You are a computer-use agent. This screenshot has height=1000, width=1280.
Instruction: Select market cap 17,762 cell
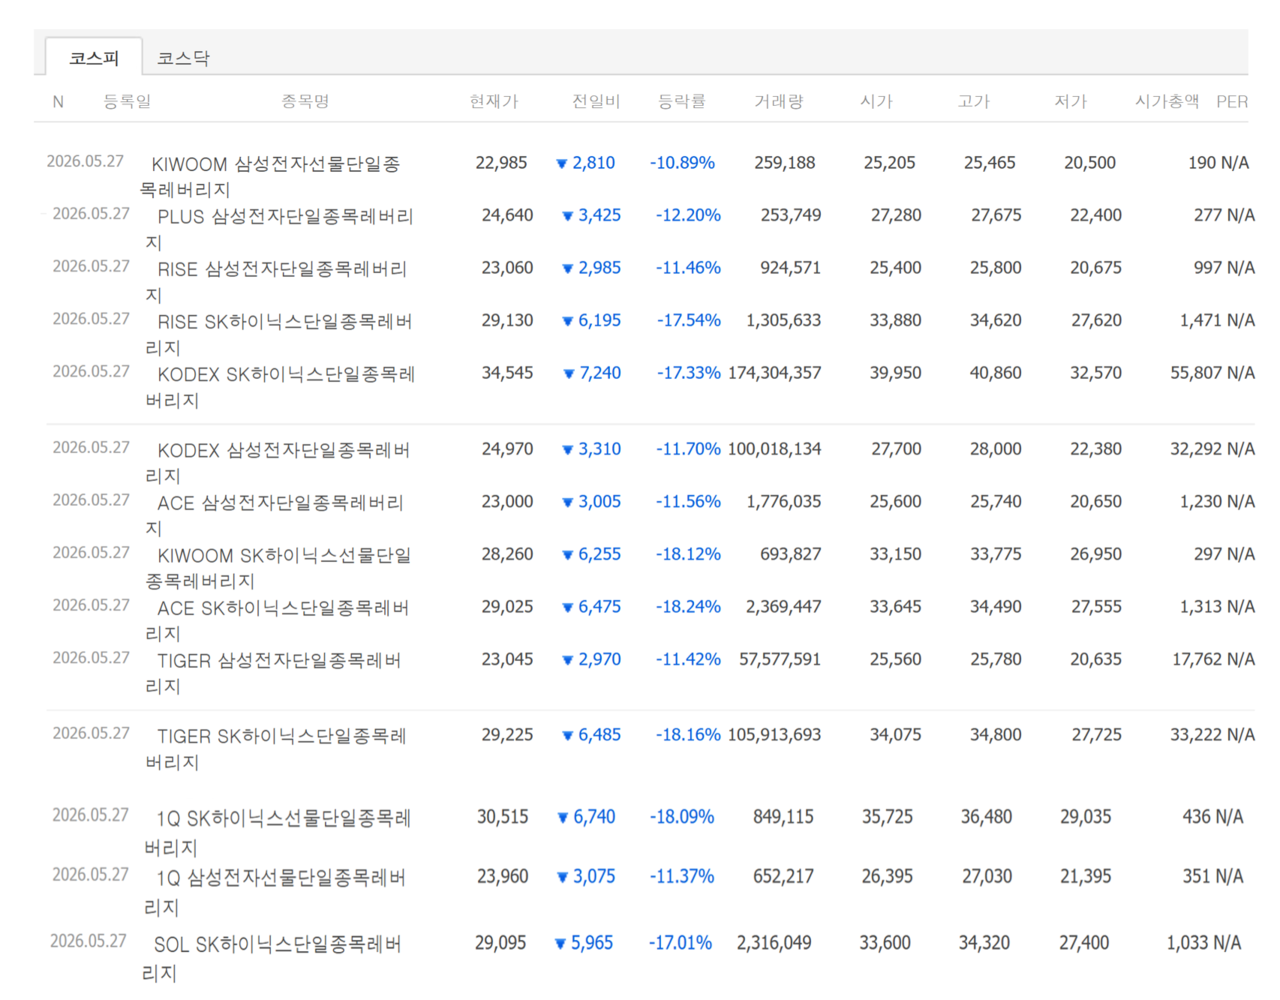coord(1198,659)
